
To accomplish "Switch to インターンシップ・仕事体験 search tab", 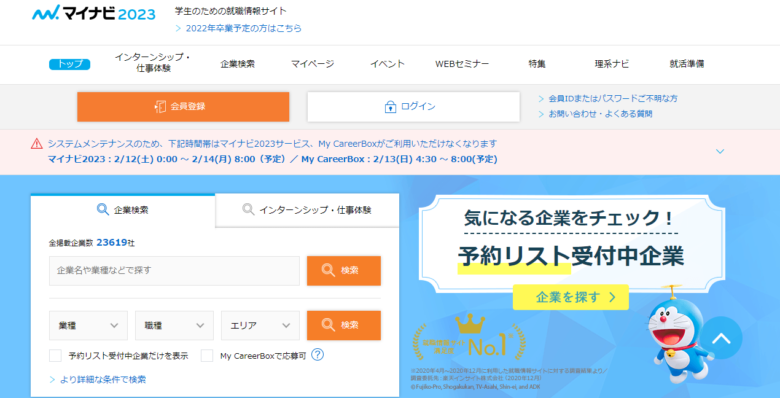I will click(x=307, y=210).
